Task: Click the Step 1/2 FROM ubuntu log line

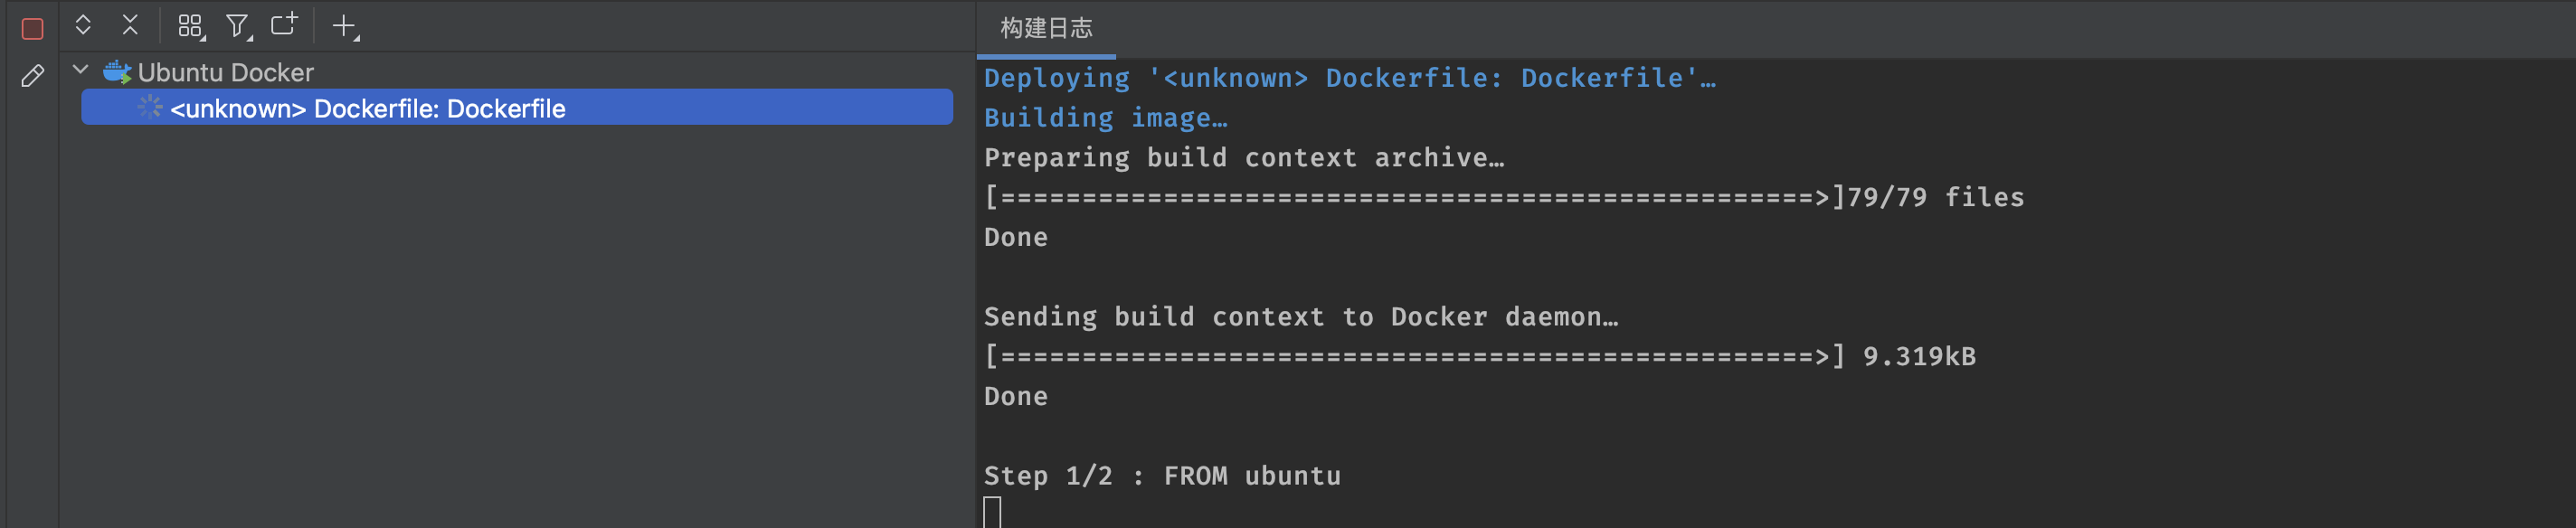Action: (1163, 475)
